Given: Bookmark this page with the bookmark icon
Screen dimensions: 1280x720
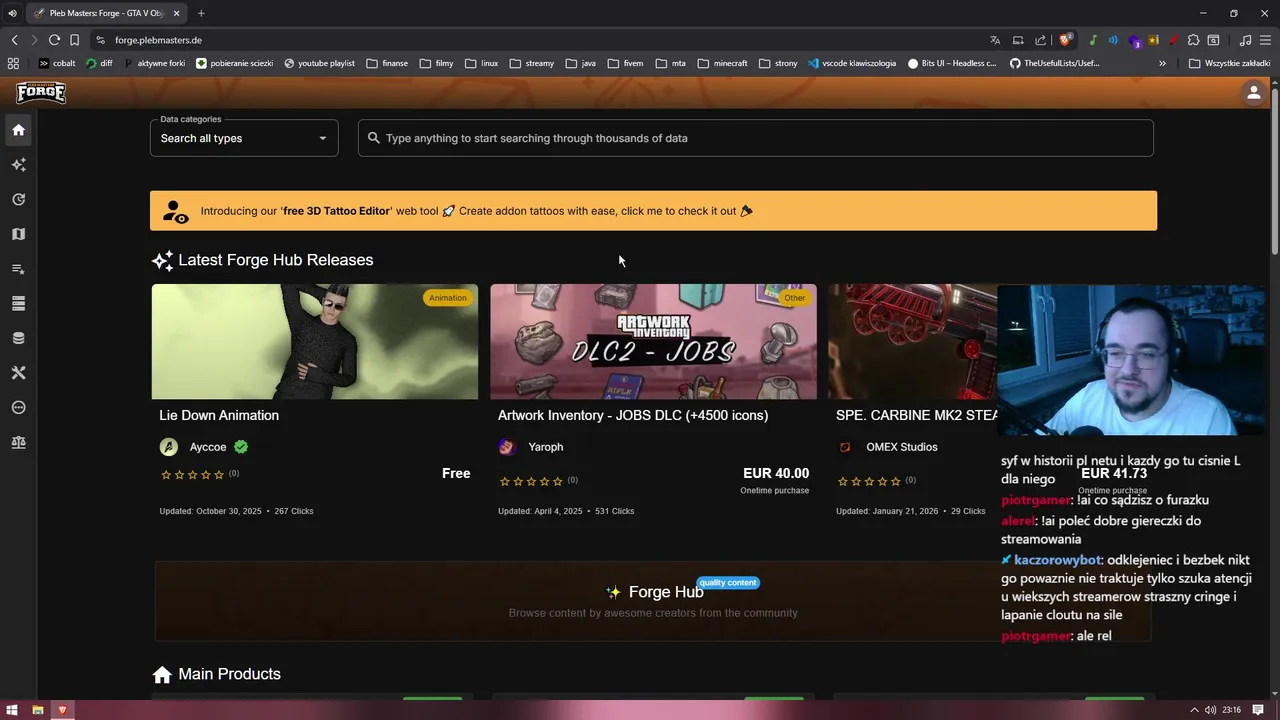Looking at the screenshot, I should pos(74,40).
